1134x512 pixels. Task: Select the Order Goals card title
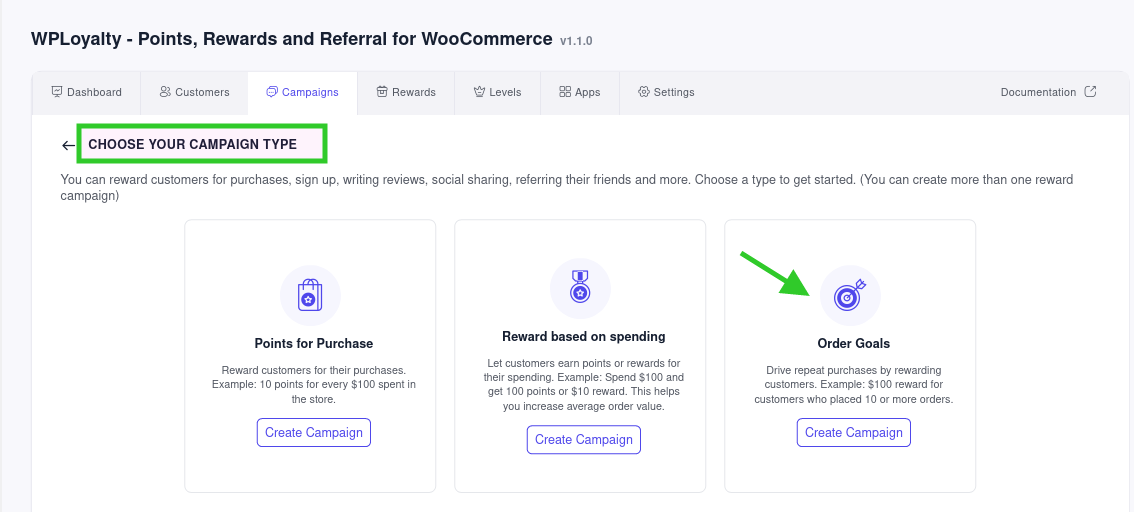click(853, 344)
